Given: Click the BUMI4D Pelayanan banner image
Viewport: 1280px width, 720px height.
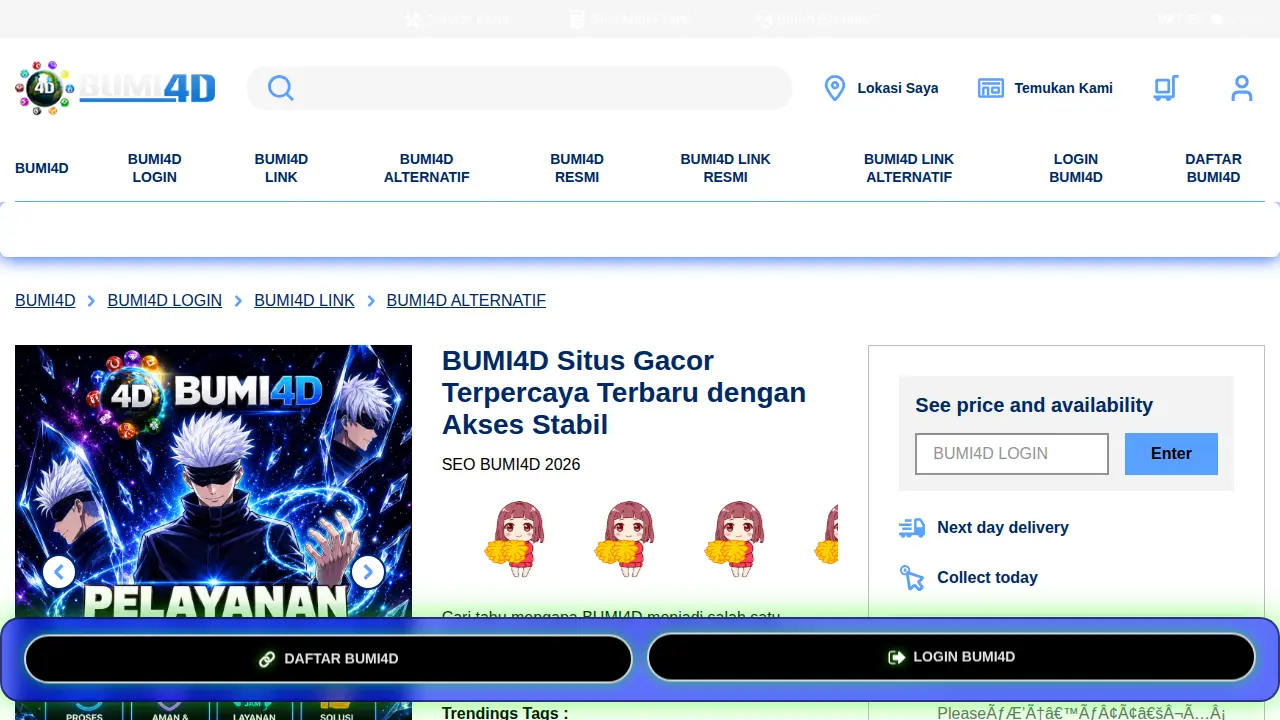Looking at the screenshot, I should tap(213, 532).
